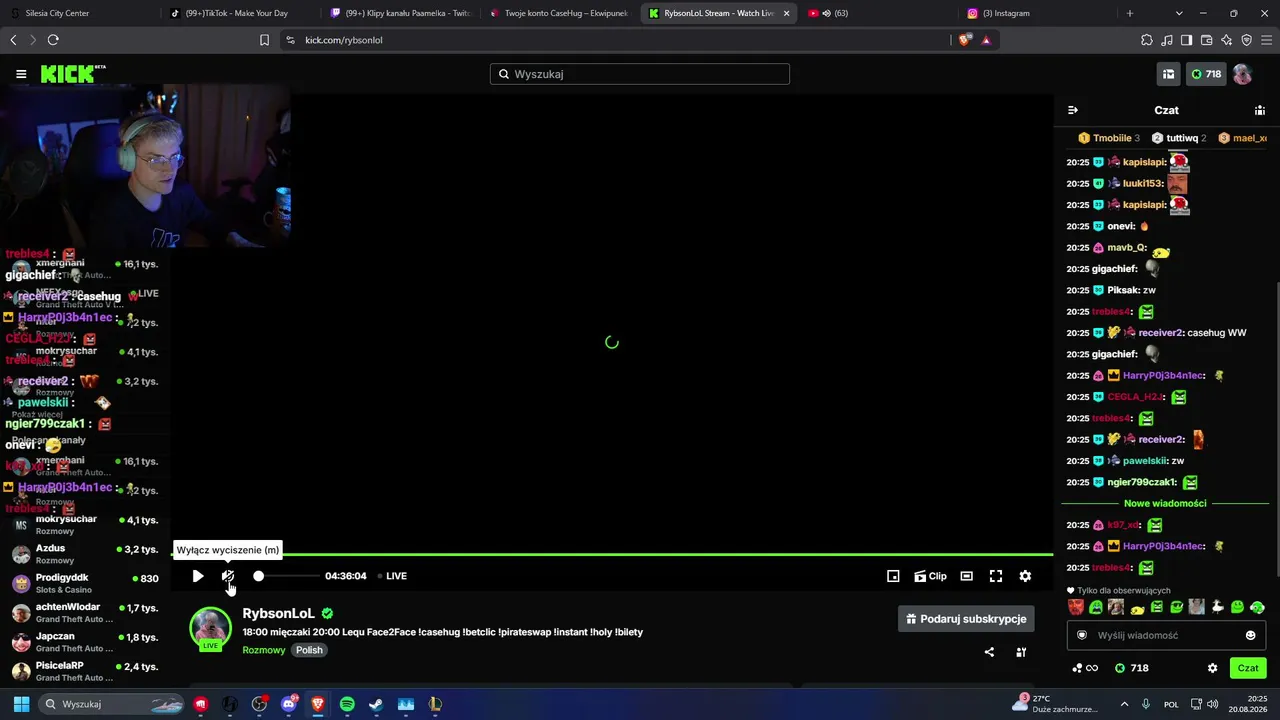The width and height of the screenshot is (1280, 720).
Task: Switch the player to fullscreen
Action: tap(996, 576)
